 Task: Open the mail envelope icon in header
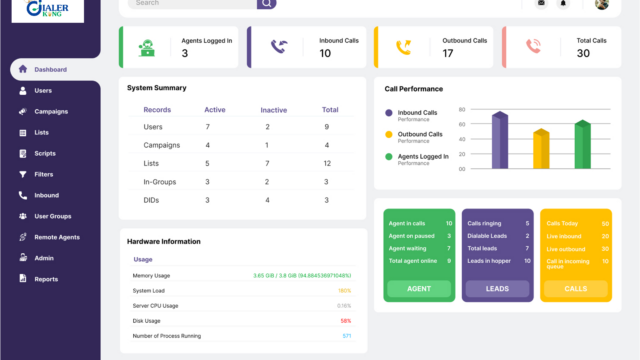click(541, 3)
